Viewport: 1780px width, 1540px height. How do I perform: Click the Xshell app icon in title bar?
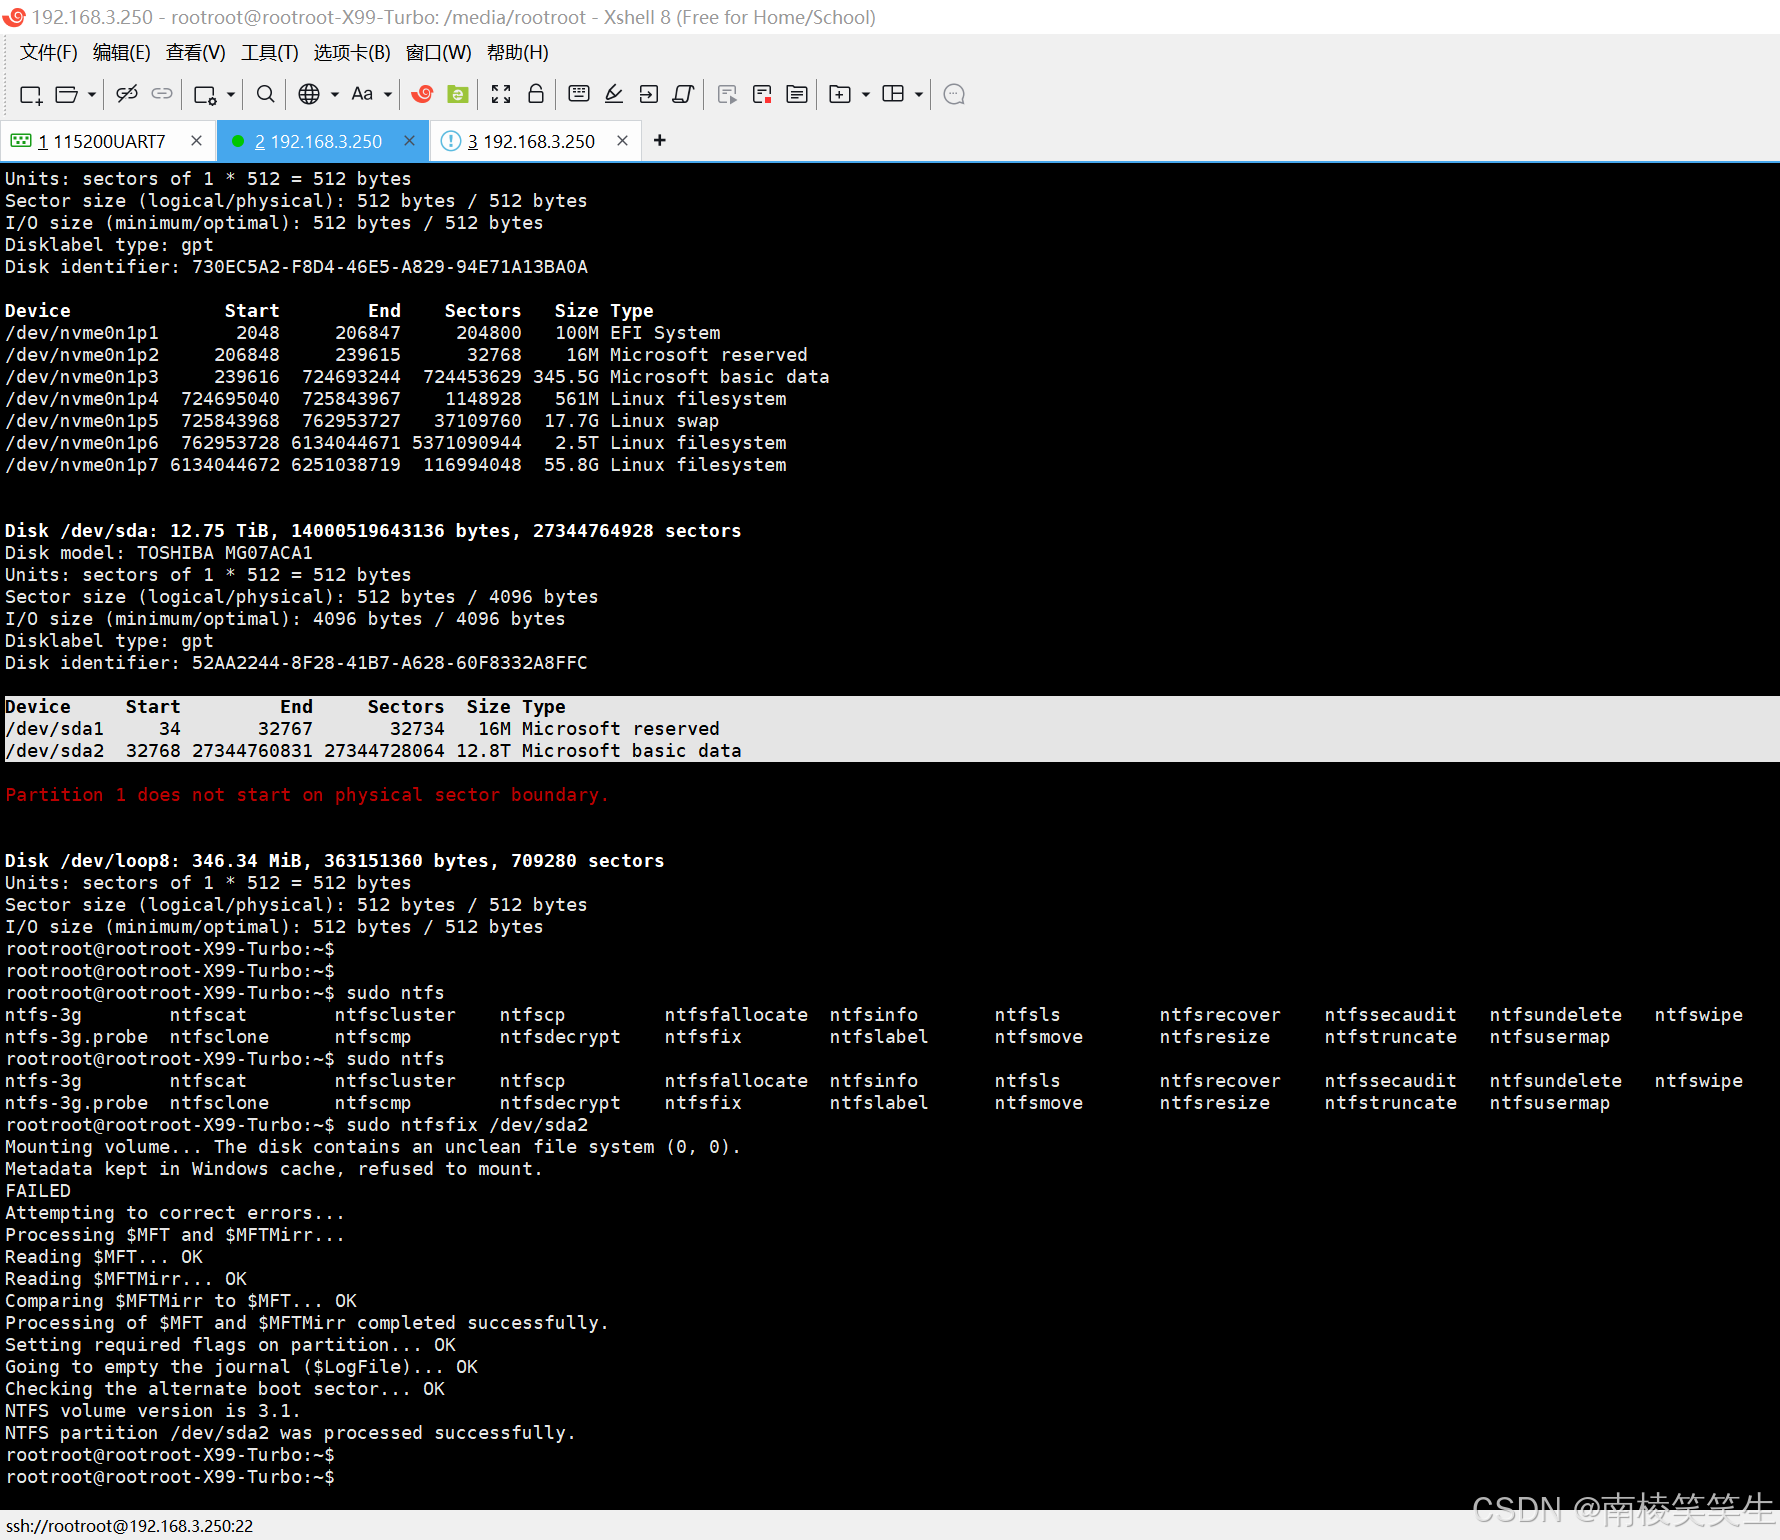click(14, 17)
